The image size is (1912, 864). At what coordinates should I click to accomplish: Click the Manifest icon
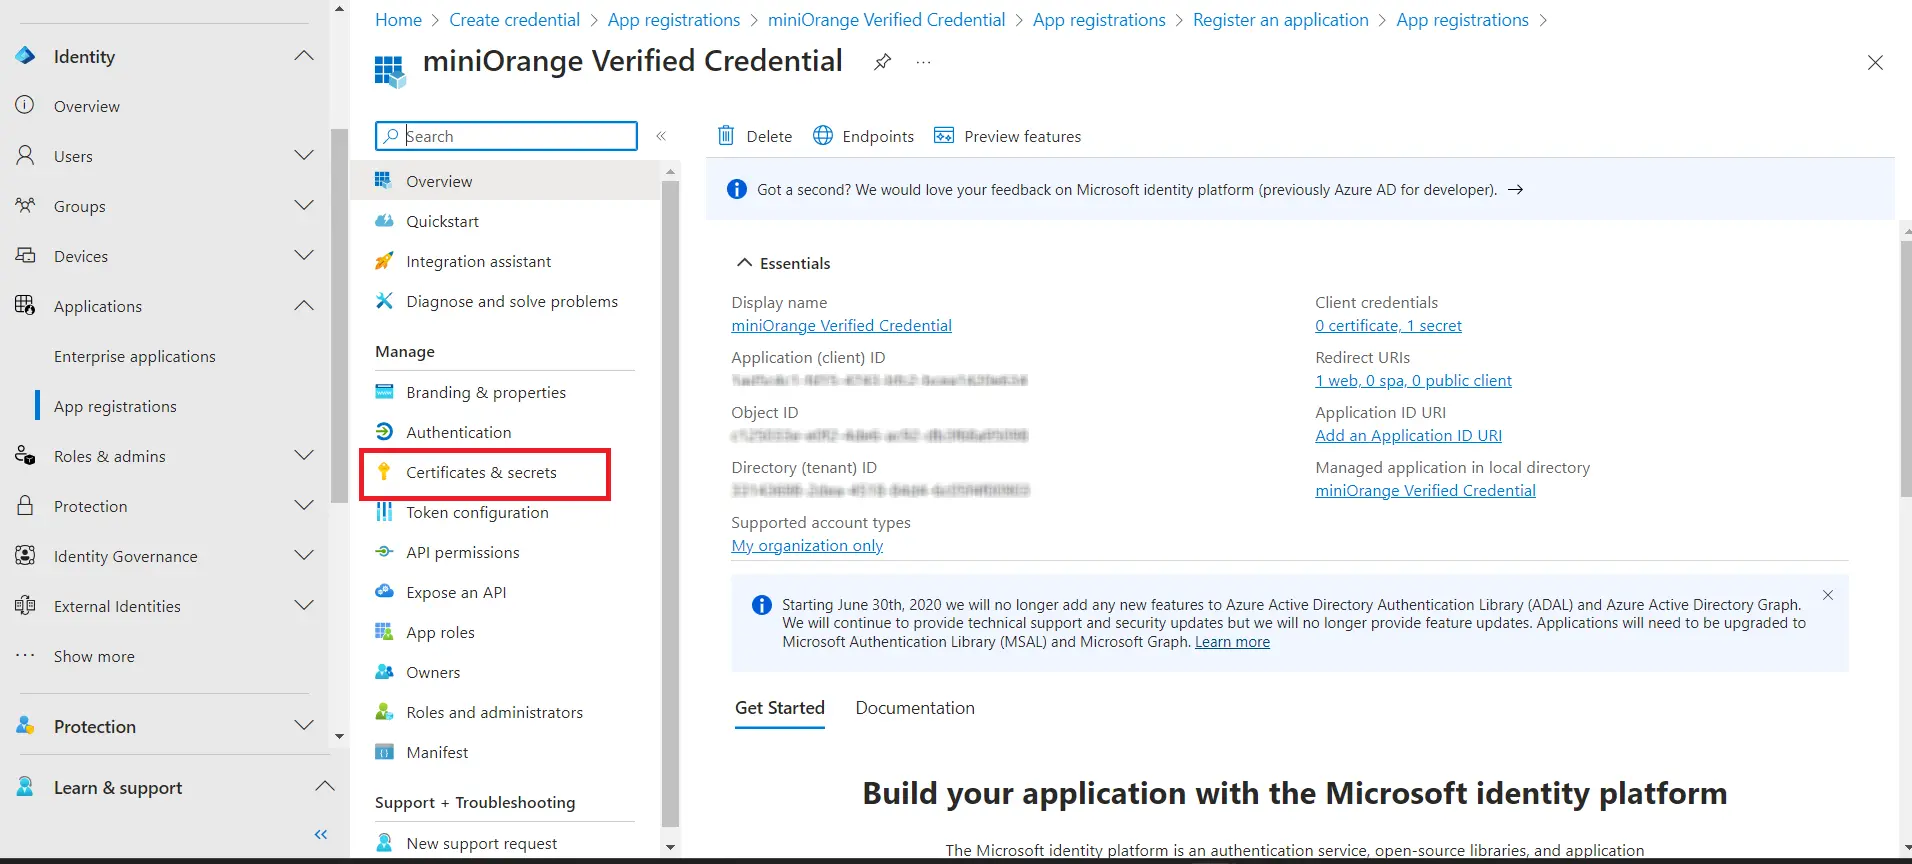[x=384, y=752]
